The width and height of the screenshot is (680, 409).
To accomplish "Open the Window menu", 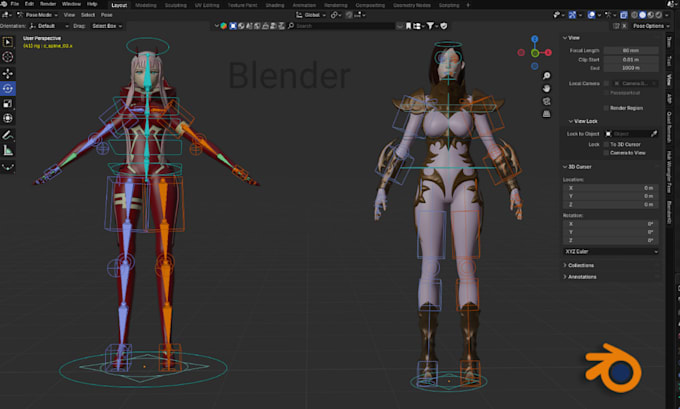I will (71, 4).
